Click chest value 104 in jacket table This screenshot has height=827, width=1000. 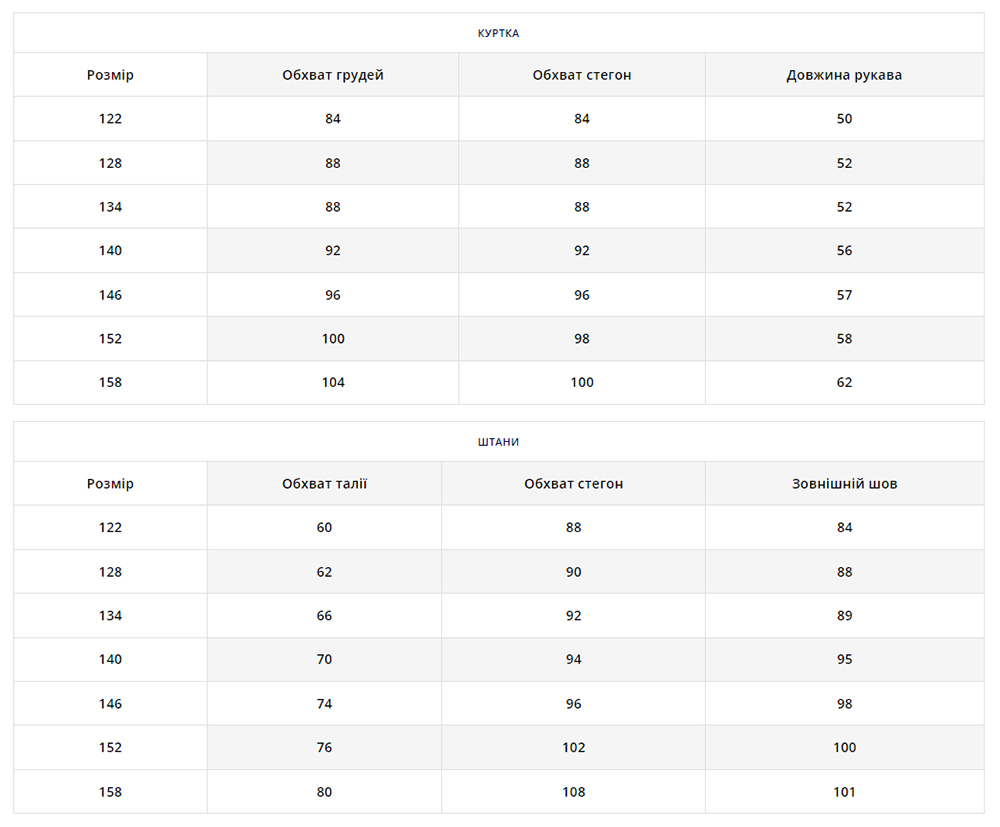332,382
